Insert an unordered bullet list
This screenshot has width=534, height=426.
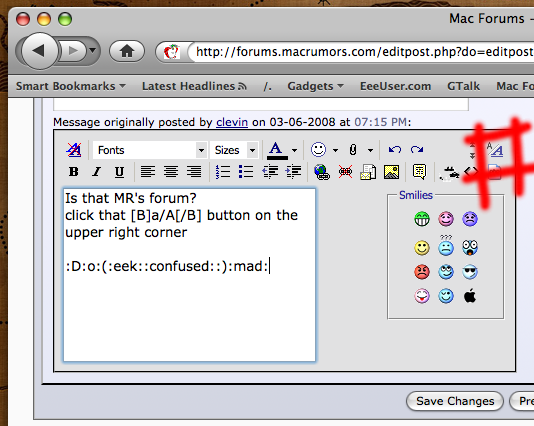click(246, 172)
